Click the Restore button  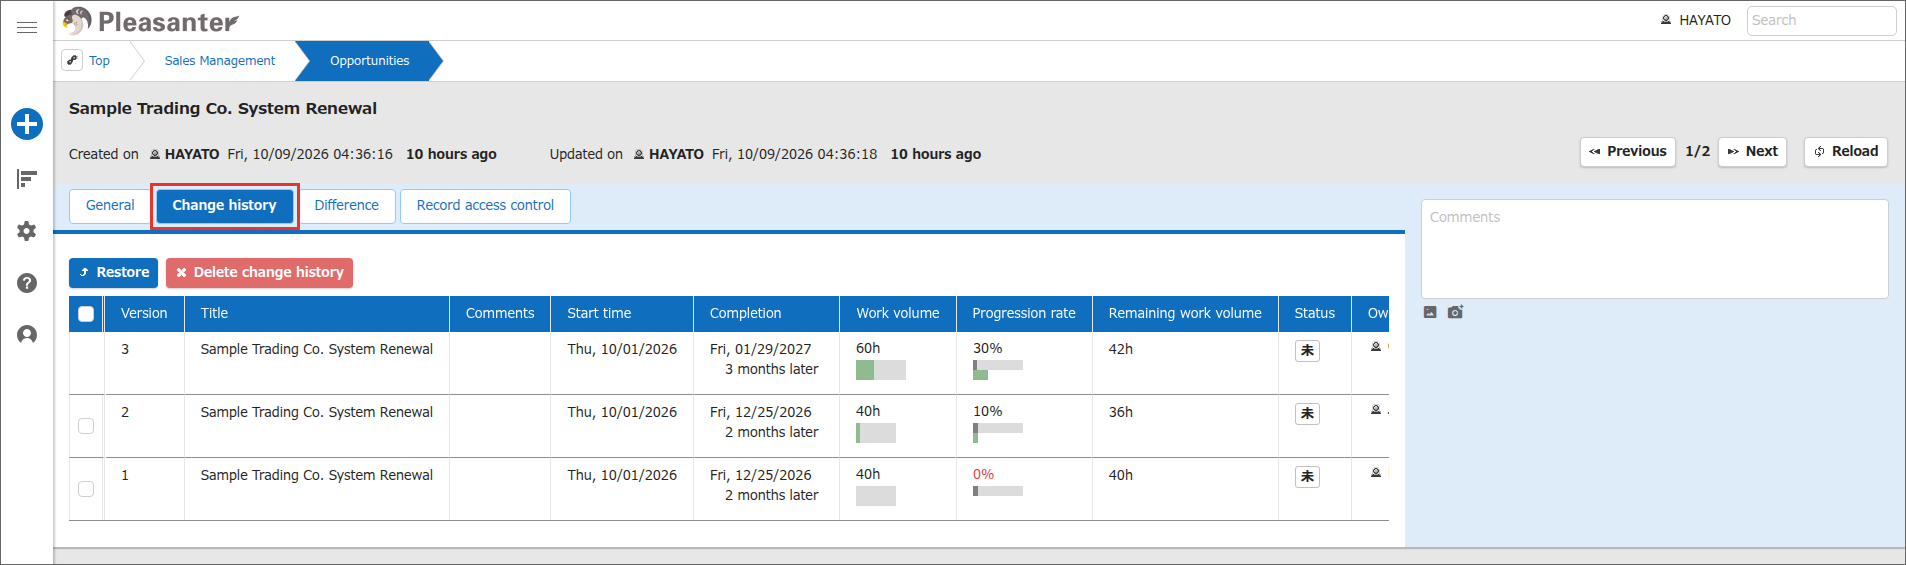pos(114,272)
